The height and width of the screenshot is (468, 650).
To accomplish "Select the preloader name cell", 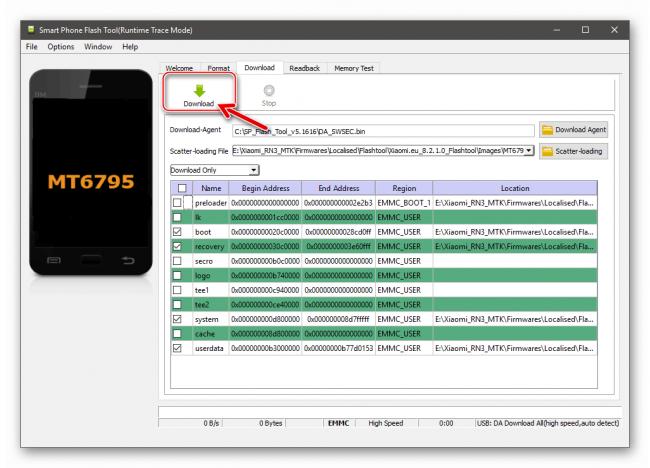I will tap(211, 203).
